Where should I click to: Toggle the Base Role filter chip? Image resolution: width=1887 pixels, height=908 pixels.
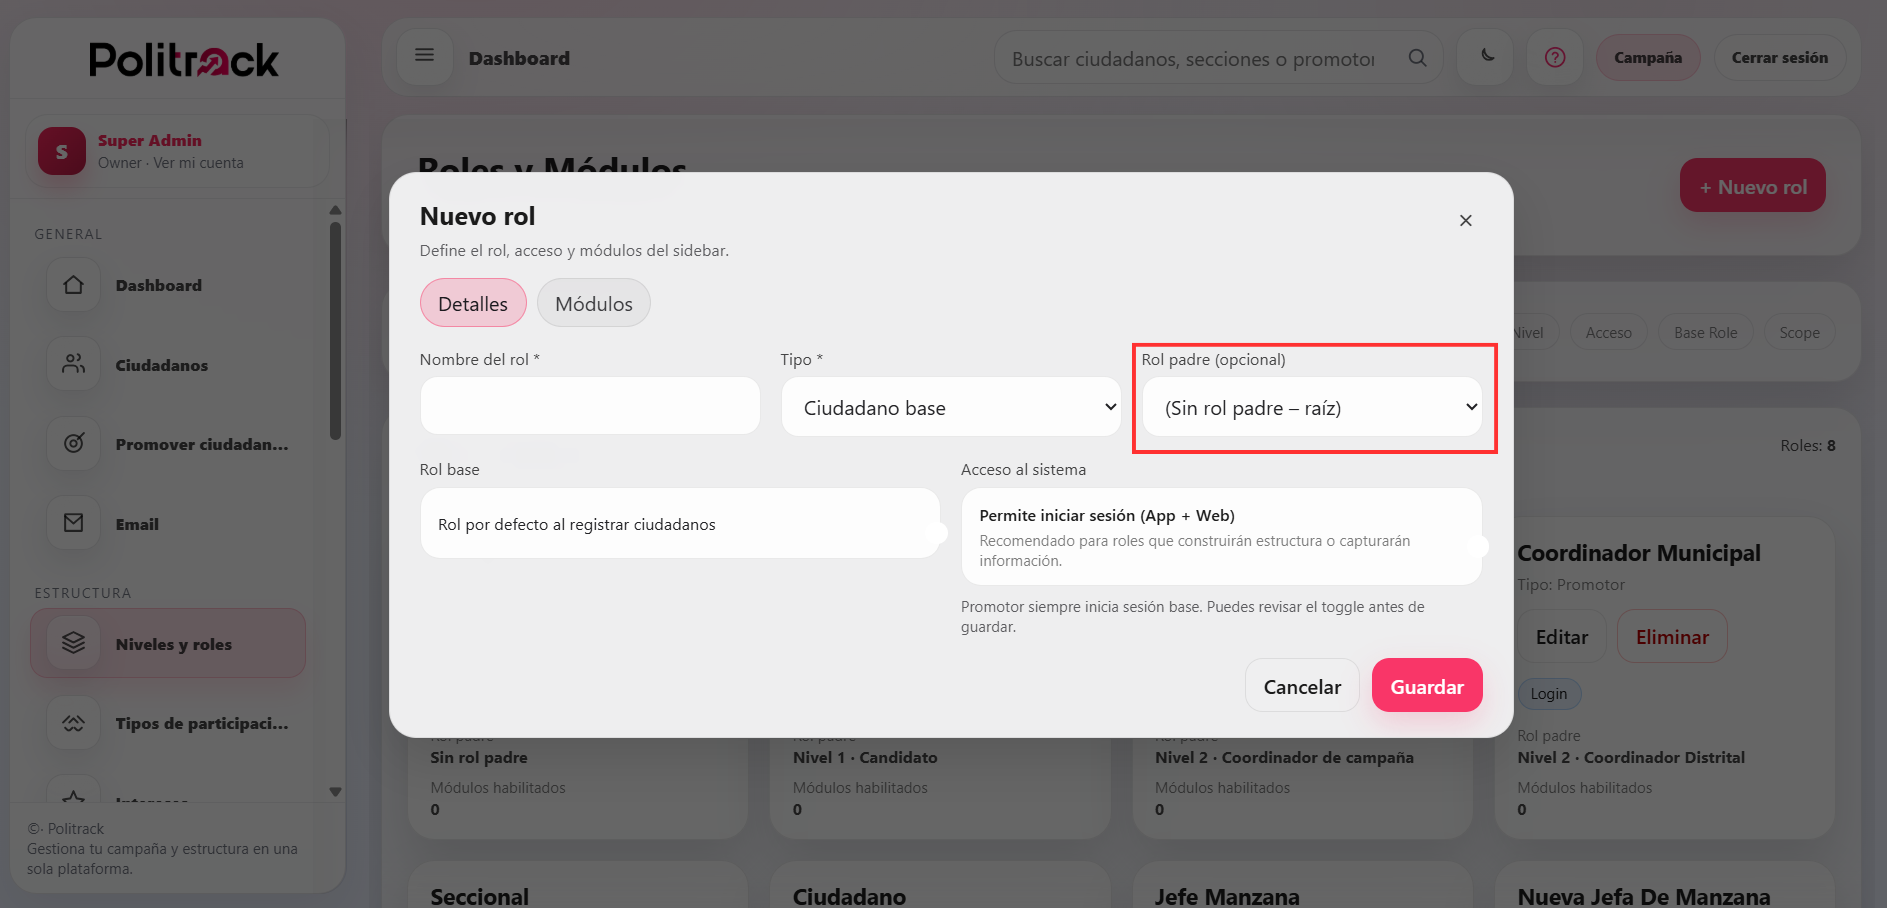(x=1705, y=332)
